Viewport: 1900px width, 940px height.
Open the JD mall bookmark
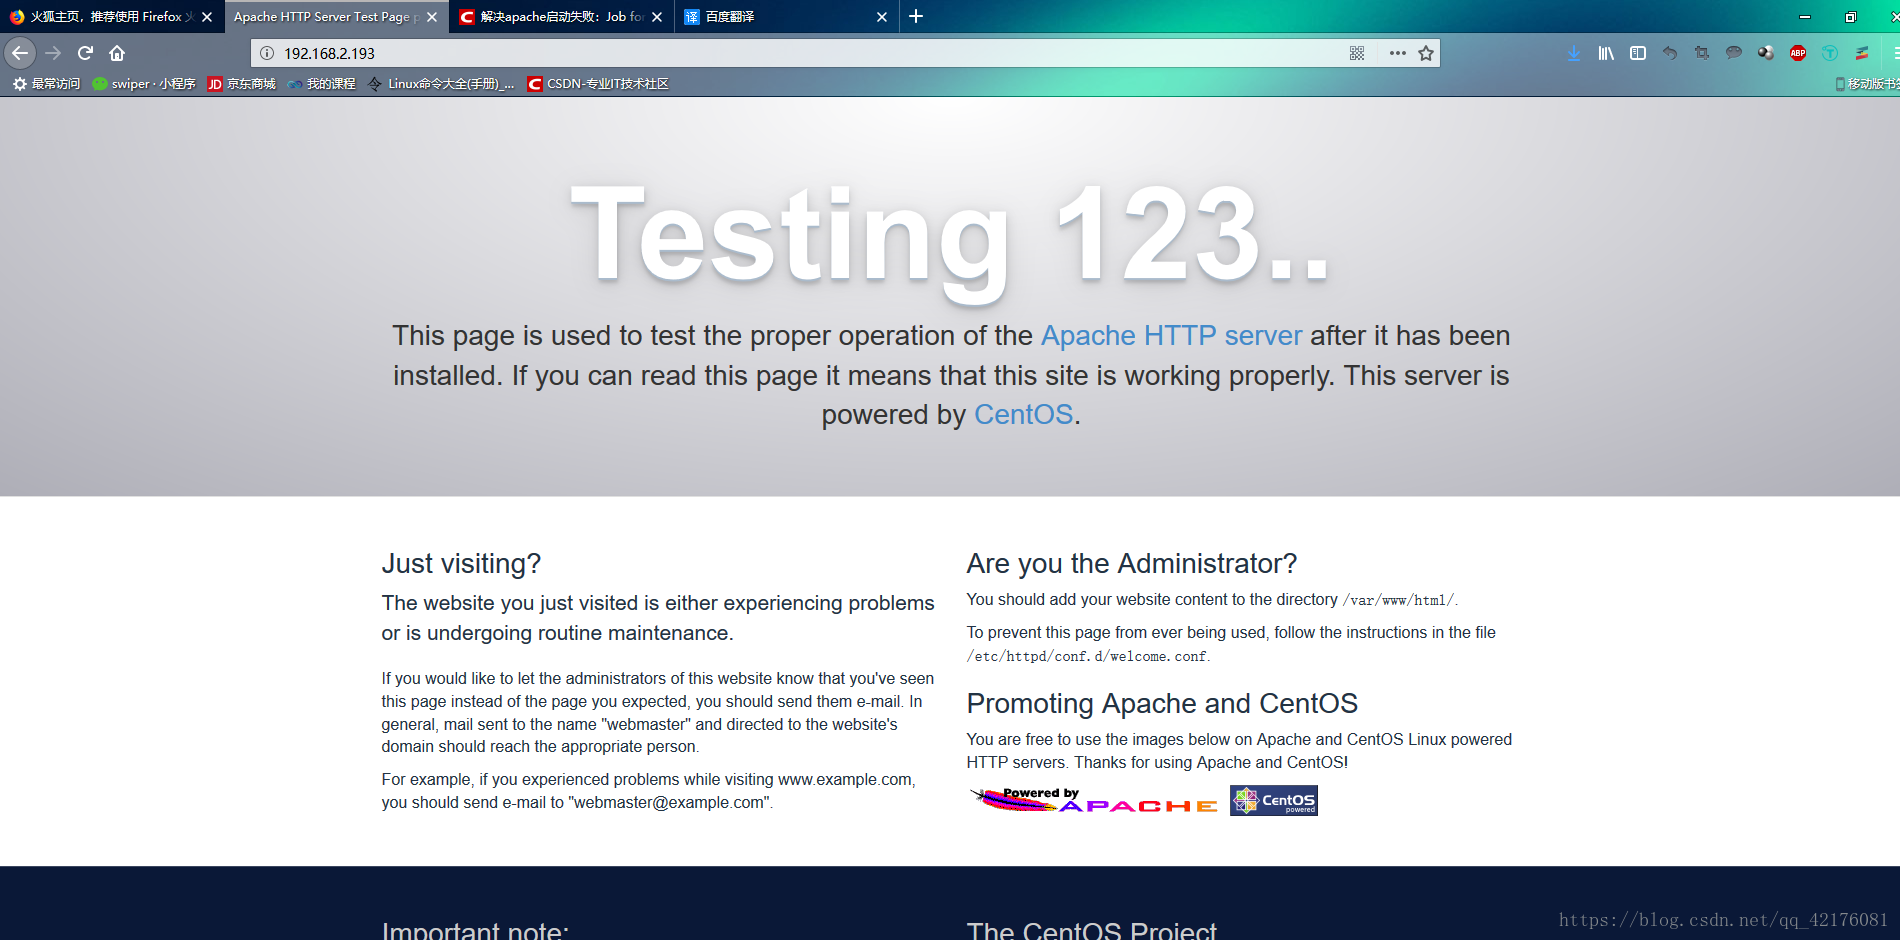pos(241,84)
